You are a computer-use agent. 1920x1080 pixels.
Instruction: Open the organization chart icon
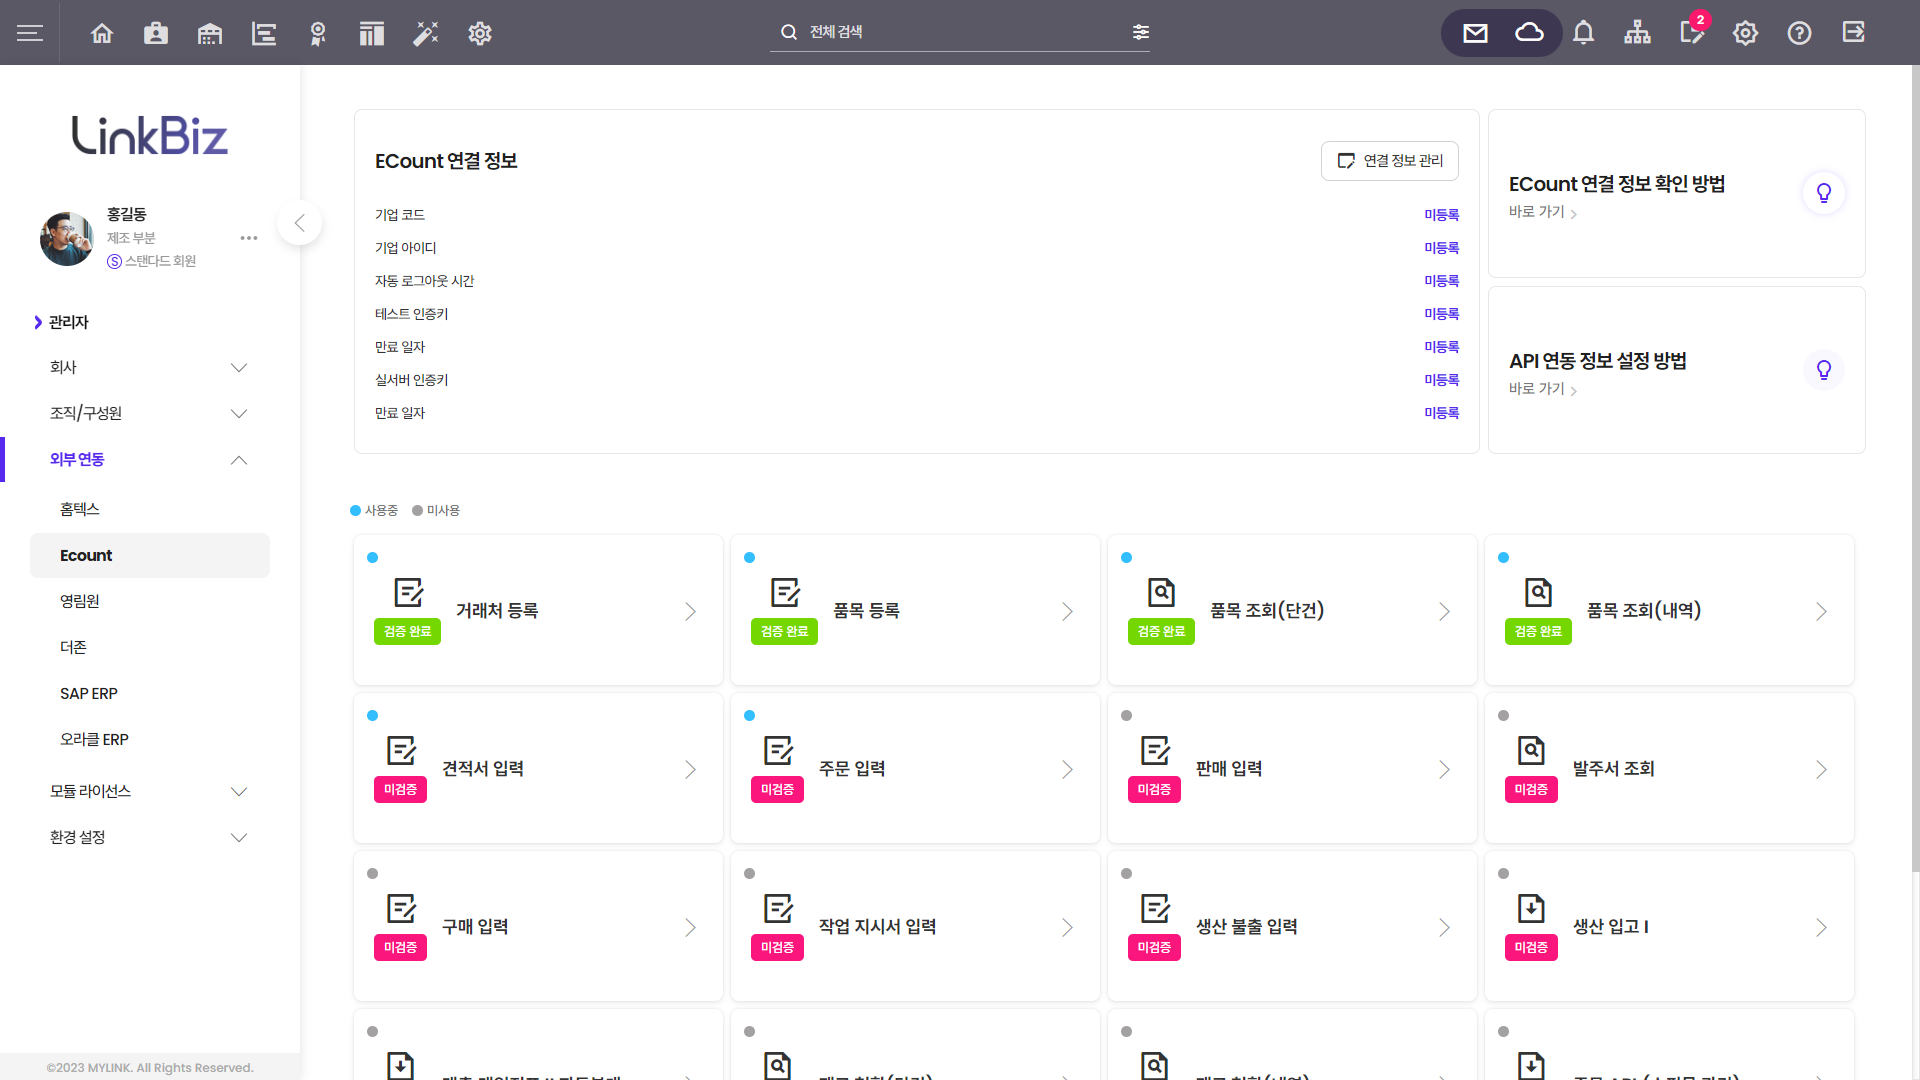1637,33
